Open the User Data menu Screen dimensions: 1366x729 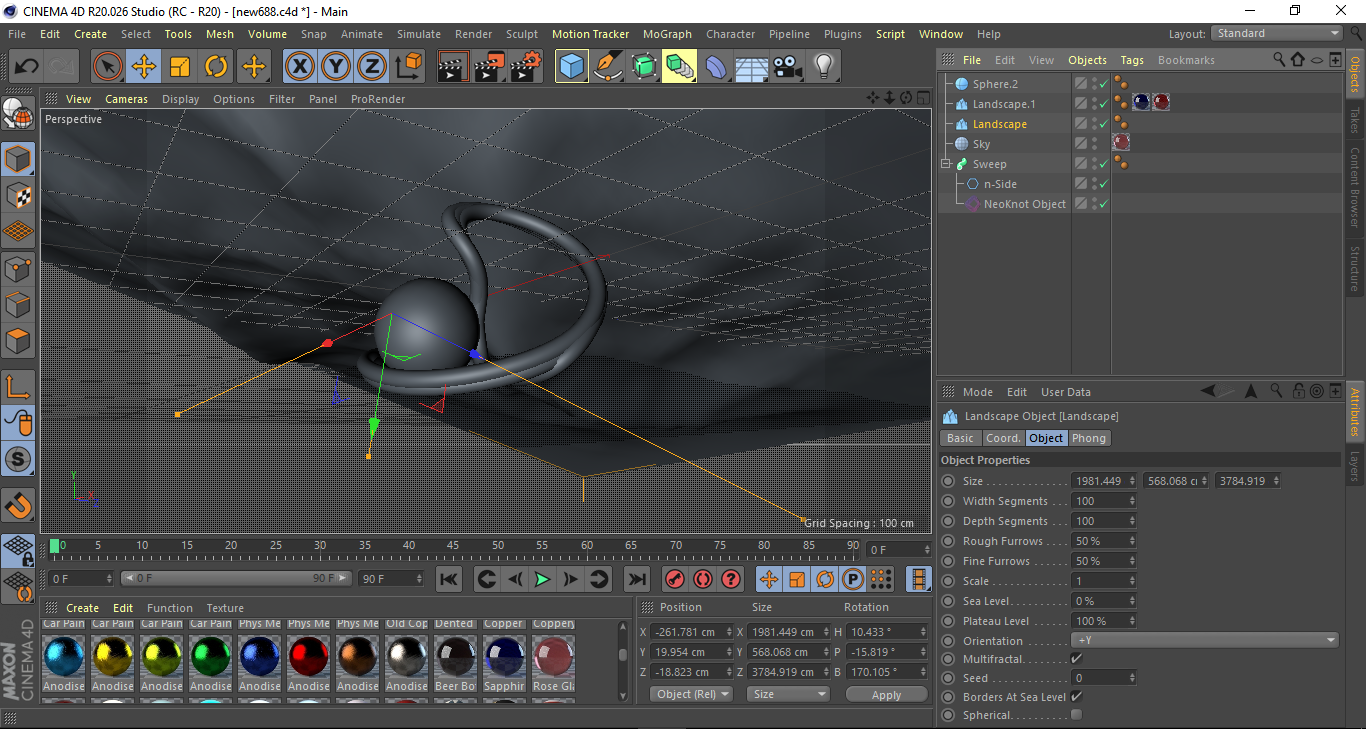coord(1066,392)
